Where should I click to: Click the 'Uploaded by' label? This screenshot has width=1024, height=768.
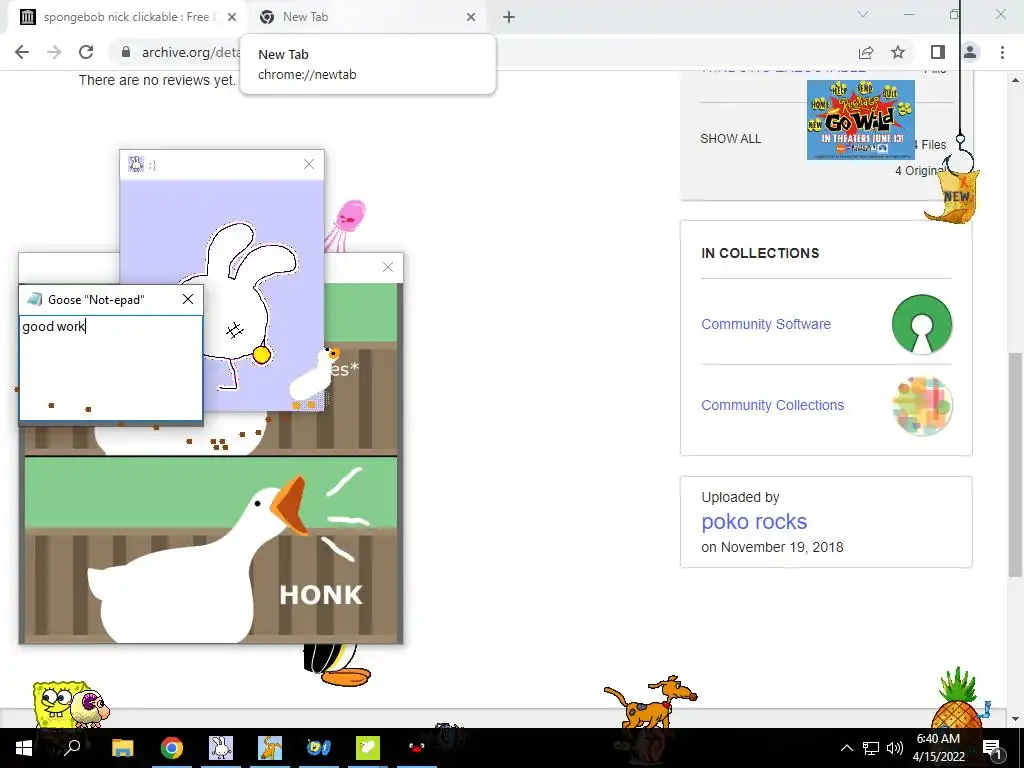click(741, 497)
